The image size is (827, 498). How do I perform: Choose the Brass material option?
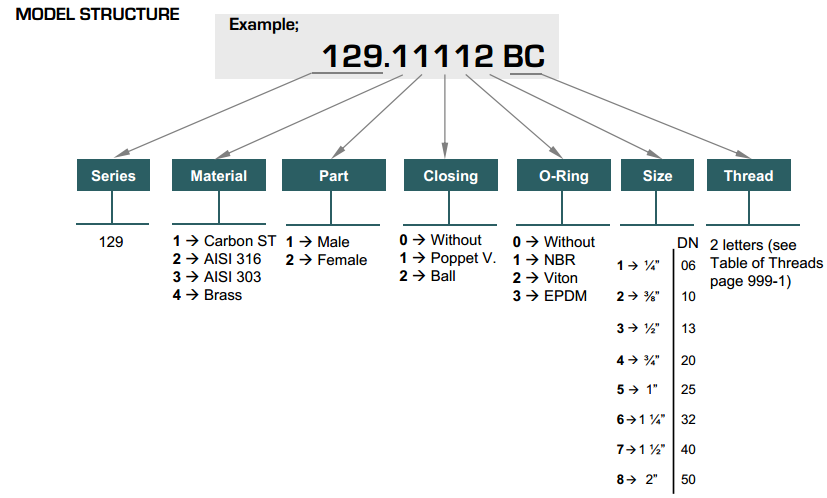coord(208,295)
